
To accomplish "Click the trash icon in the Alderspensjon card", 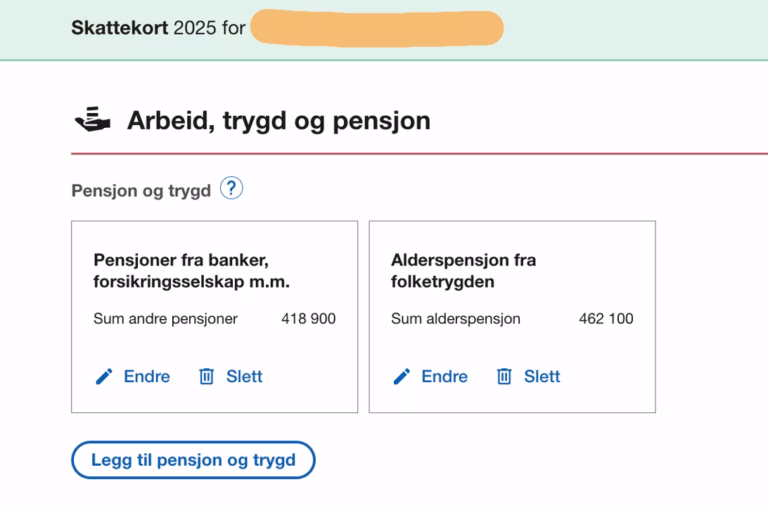I will [x=505, y=377].
